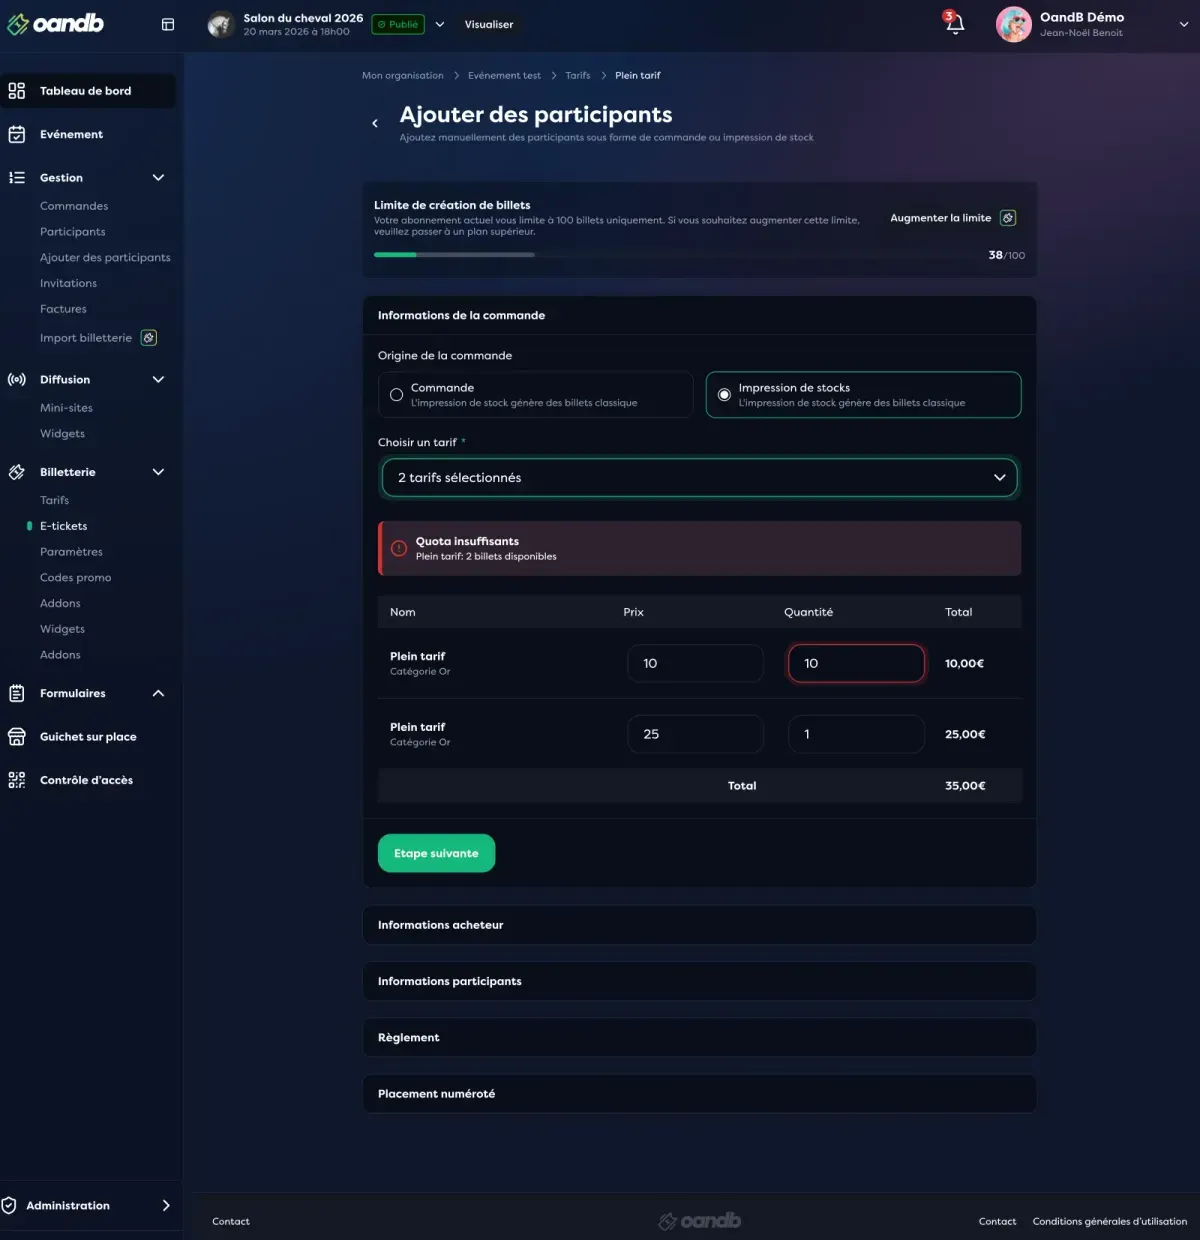The height and width of the screenshot is (1240, 1200).
Task: Collapse the Gestion sidebar section
Action: coord(158,178)
